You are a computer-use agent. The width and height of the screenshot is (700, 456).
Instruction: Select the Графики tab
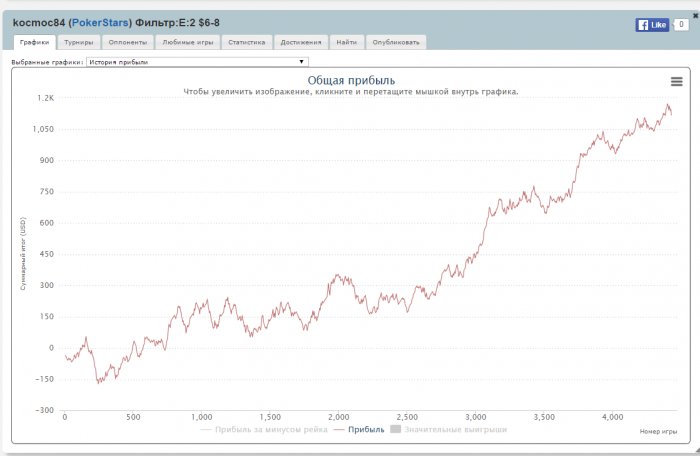[34, 42]
